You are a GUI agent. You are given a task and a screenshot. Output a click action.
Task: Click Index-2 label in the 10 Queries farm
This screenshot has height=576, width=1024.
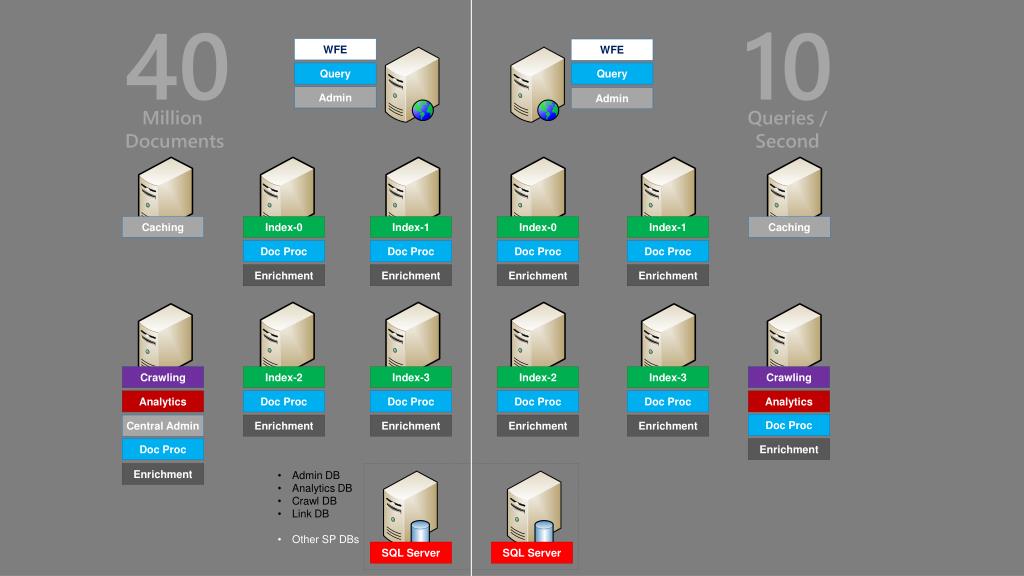point(537,377)
